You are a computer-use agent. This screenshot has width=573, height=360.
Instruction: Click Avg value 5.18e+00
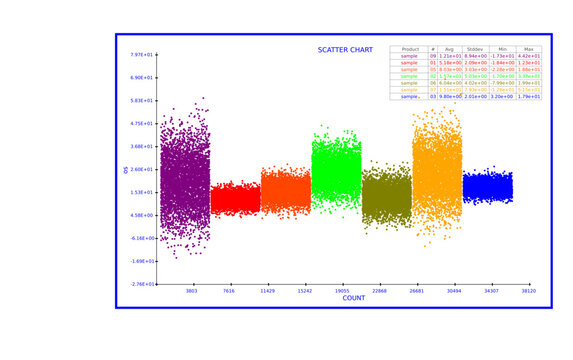pyautogui.click(x=450, y=63)
